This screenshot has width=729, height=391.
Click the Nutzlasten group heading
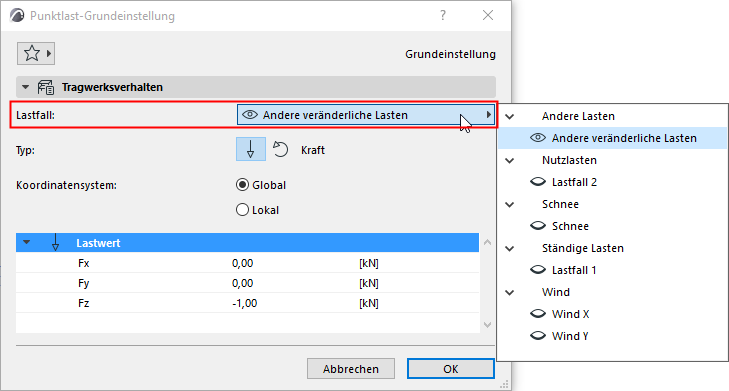click(x=569, y=160)
